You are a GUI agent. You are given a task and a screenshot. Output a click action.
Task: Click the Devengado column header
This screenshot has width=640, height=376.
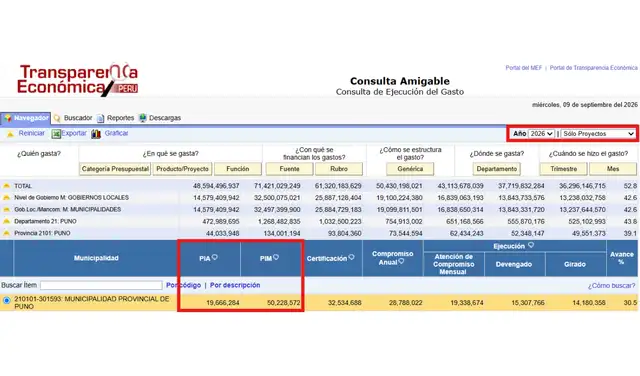pyautogui.click(x=514, y=264)
